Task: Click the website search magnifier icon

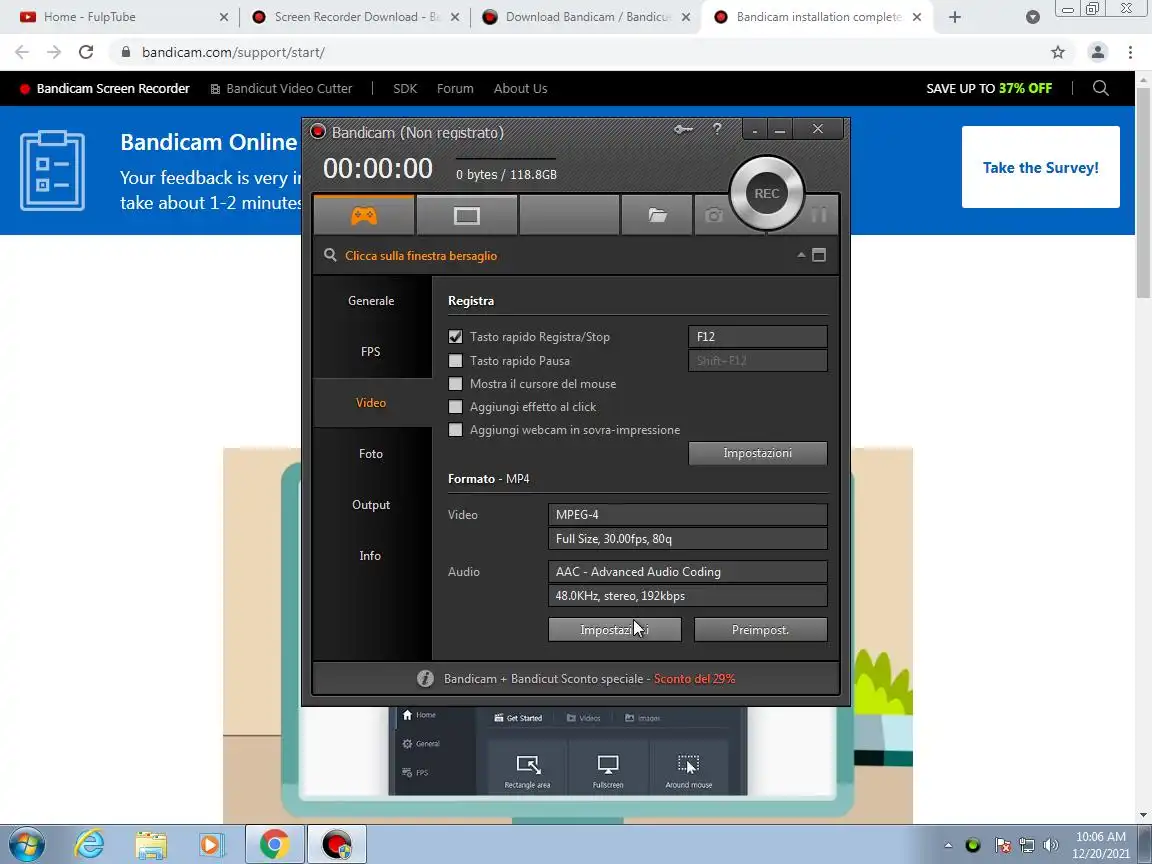Action: 1101,88
